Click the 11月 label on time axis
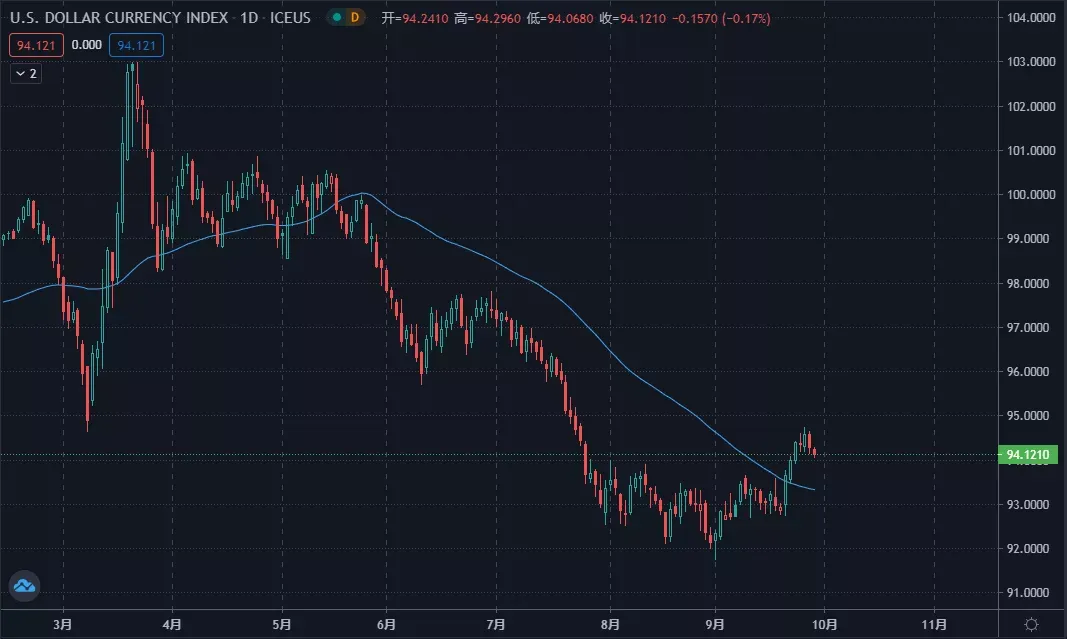1067x639 pixels. 934,624
